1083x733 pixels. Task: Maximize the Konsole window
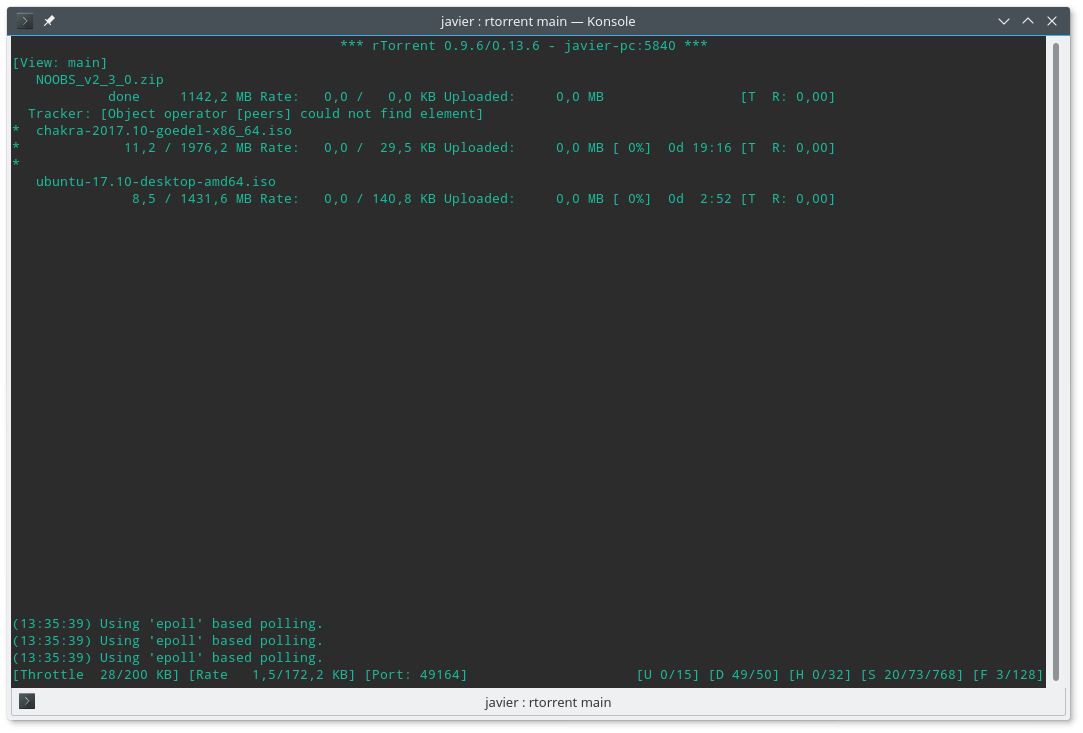point(1028,21)
